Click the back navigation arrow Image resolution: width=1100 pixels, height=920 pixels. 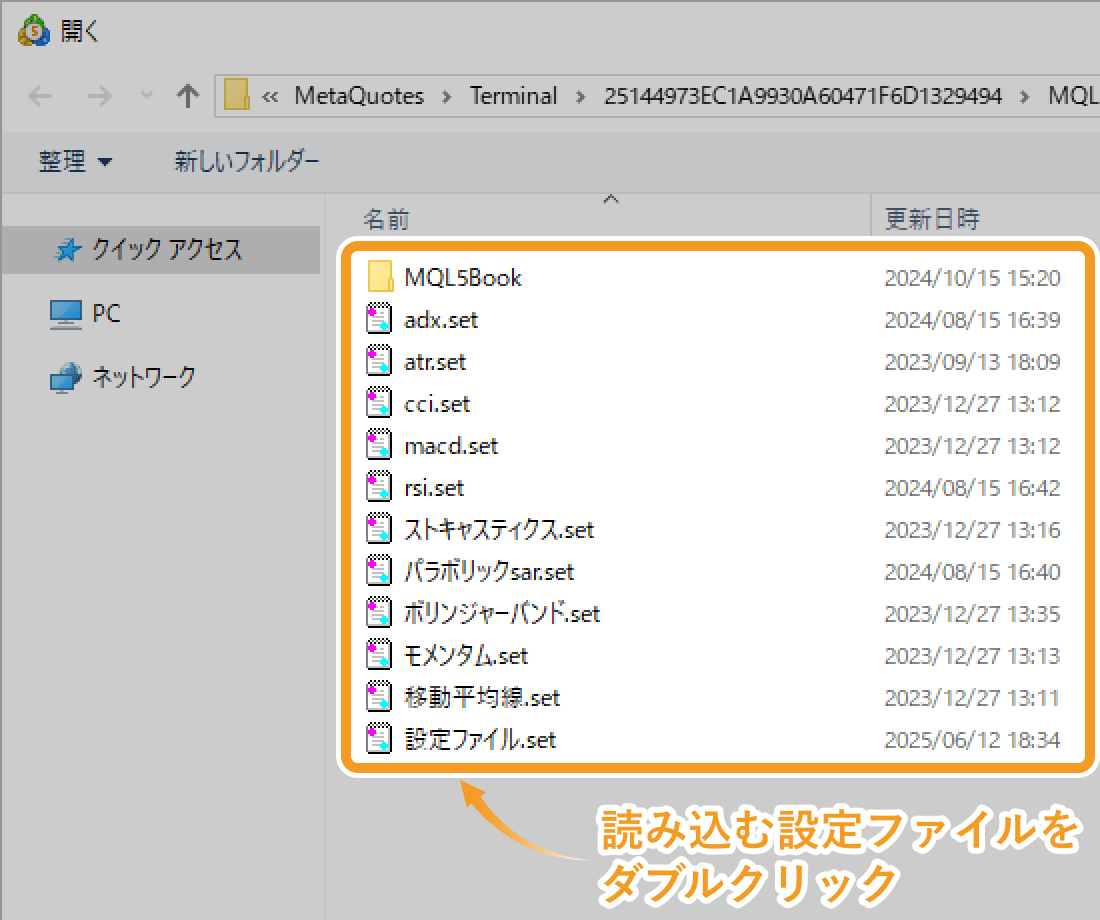coord(40,95)
